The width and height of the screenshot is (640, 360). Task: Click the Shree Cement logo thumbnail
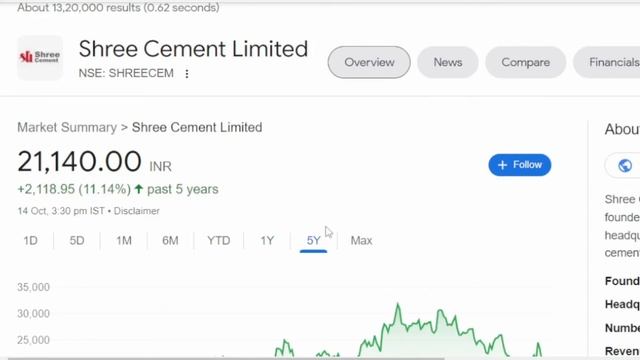(40, 58)
